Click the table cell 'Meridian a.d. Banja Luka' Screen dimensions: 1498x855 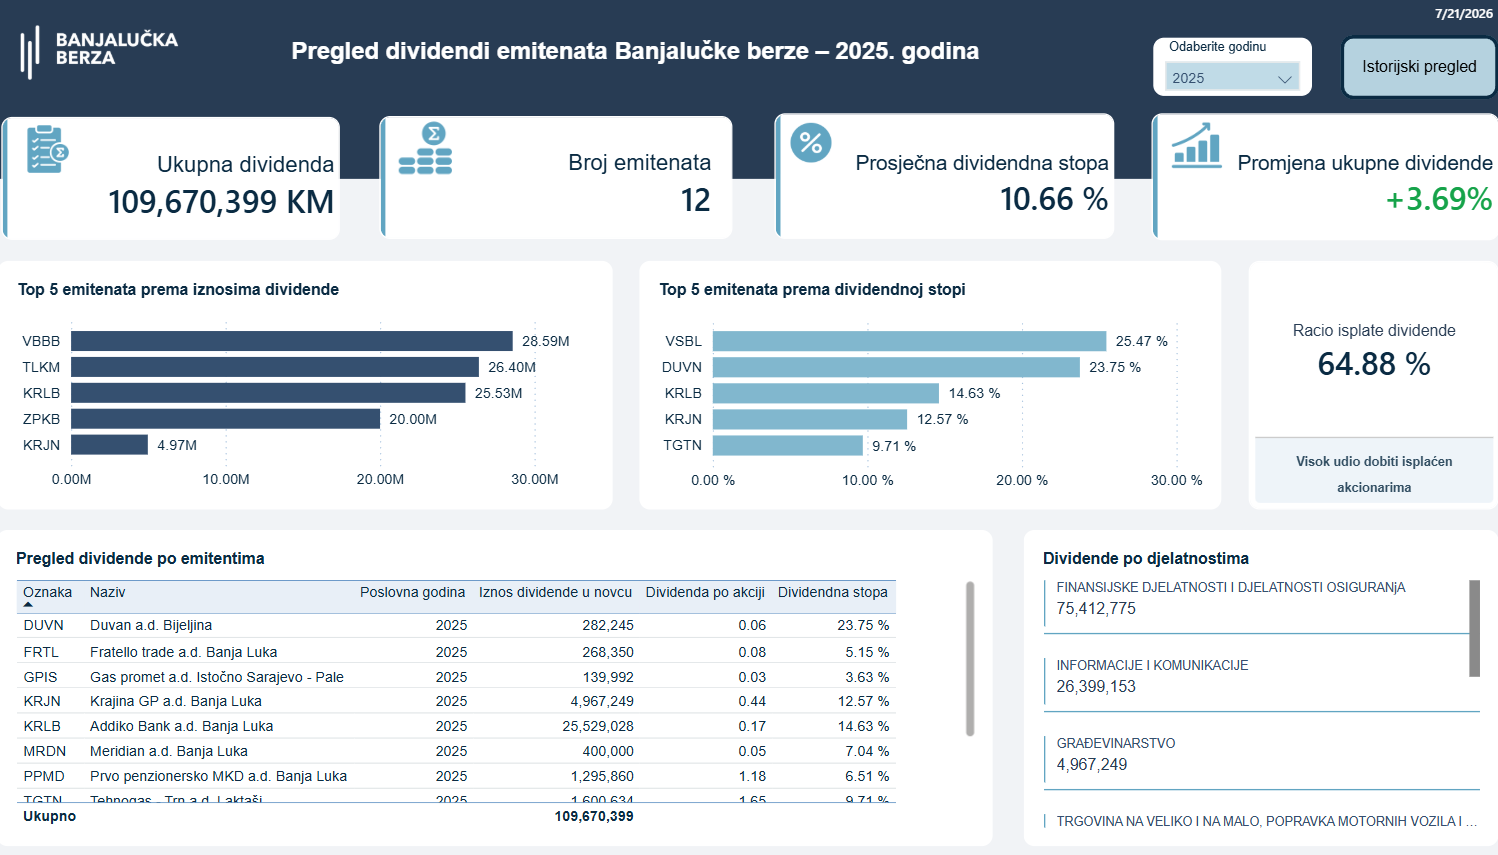169,751
